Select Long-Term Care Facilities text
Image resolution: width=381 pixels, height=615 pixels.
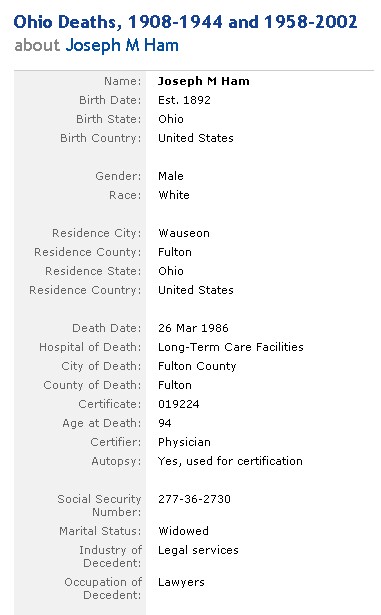click(x=231, y=347)
